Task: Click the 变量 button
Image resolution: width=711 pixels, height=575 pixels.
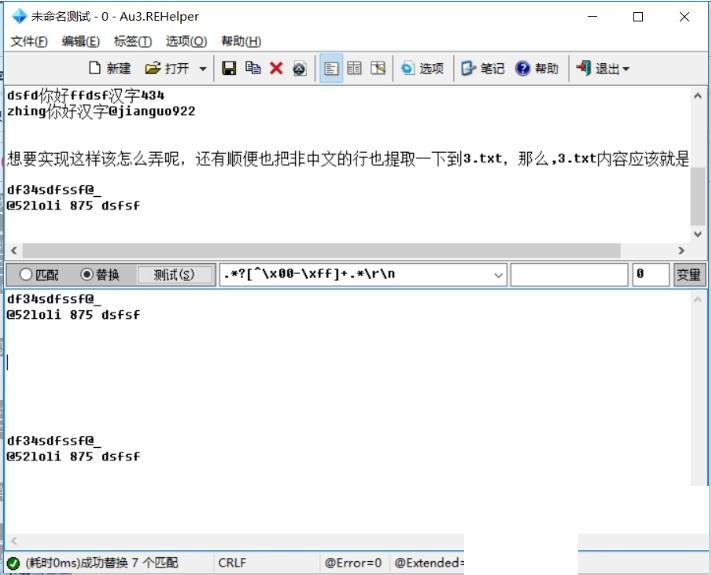Action: tap(689, 274)
